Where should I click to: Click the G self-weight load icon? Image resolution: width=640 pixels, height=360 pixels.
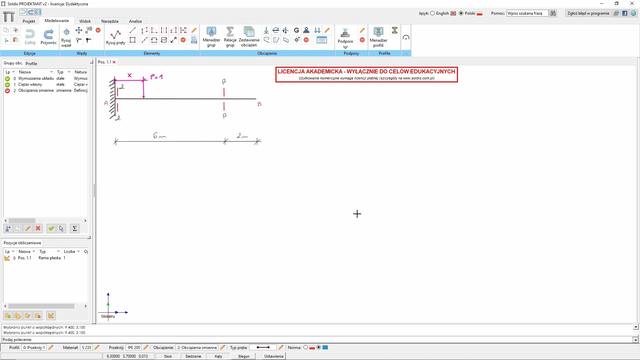pyautogui.click(x=296, y=30)
